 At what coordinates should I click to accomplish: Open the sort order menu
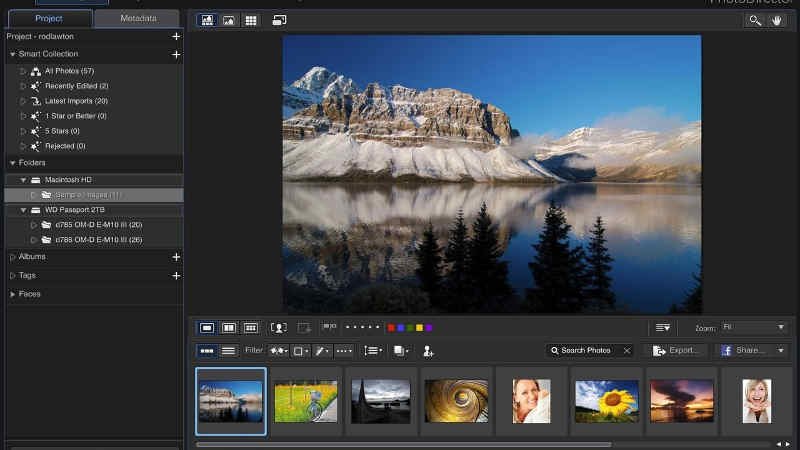(x=373, y=351)
